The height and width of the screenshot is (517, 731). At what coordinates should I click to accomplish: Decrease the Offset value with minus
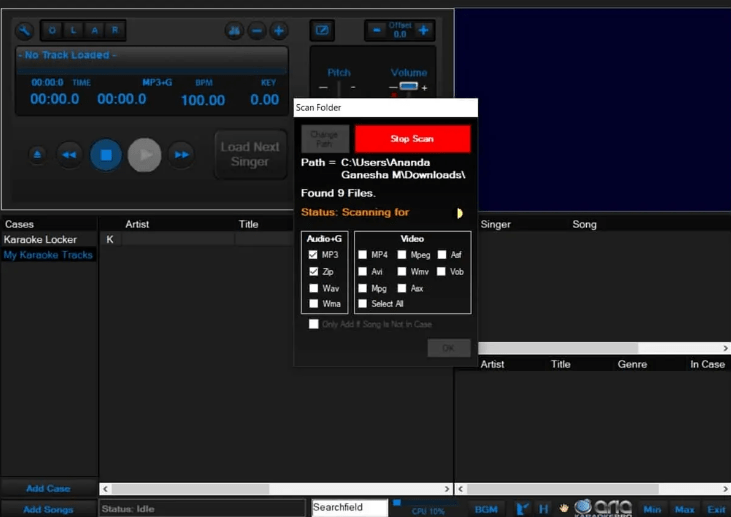pos(377,31)
